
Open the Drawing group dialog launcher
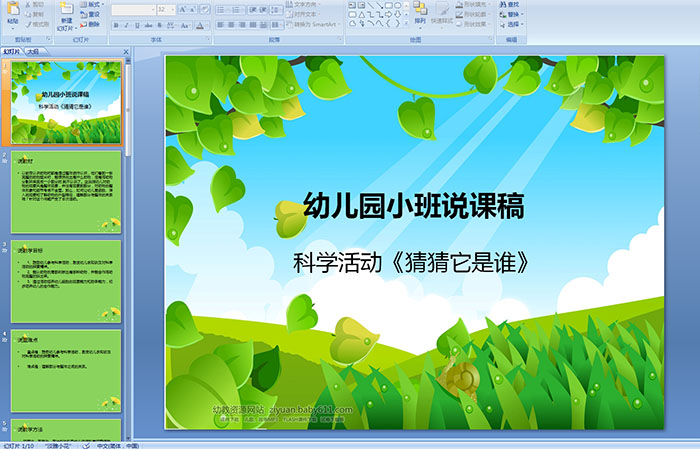coord(490,39)
